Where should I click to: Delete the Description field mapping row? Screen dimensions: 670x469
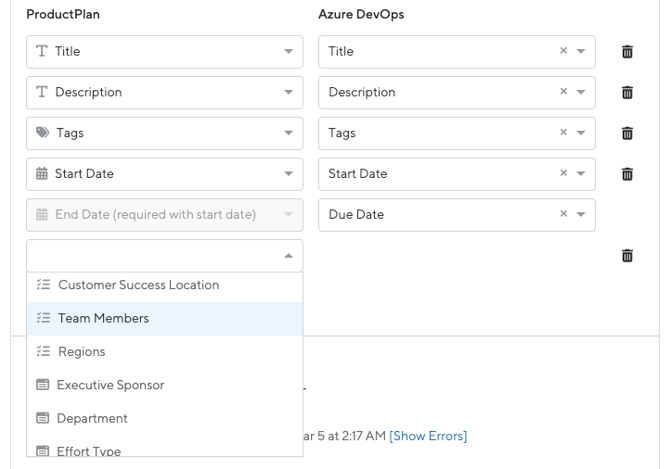tap(627, 93)
